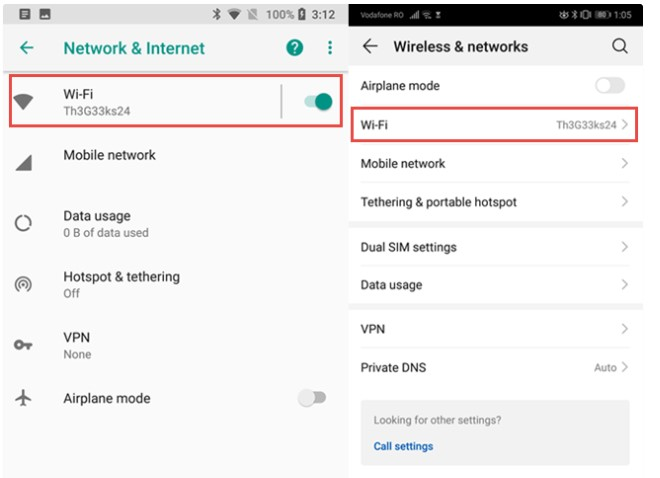Toggle Airplane mode in Wireless & networks

click(x=609, y=86)
